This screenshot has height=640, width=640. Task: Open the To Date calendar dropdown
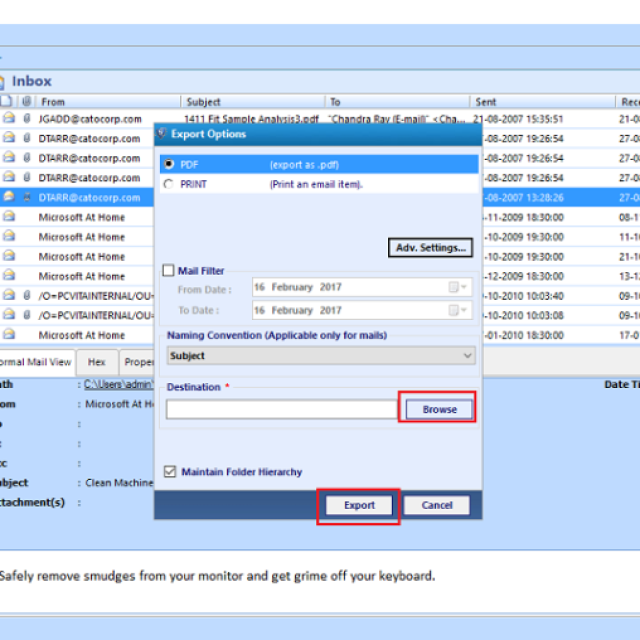pos(458,310)
